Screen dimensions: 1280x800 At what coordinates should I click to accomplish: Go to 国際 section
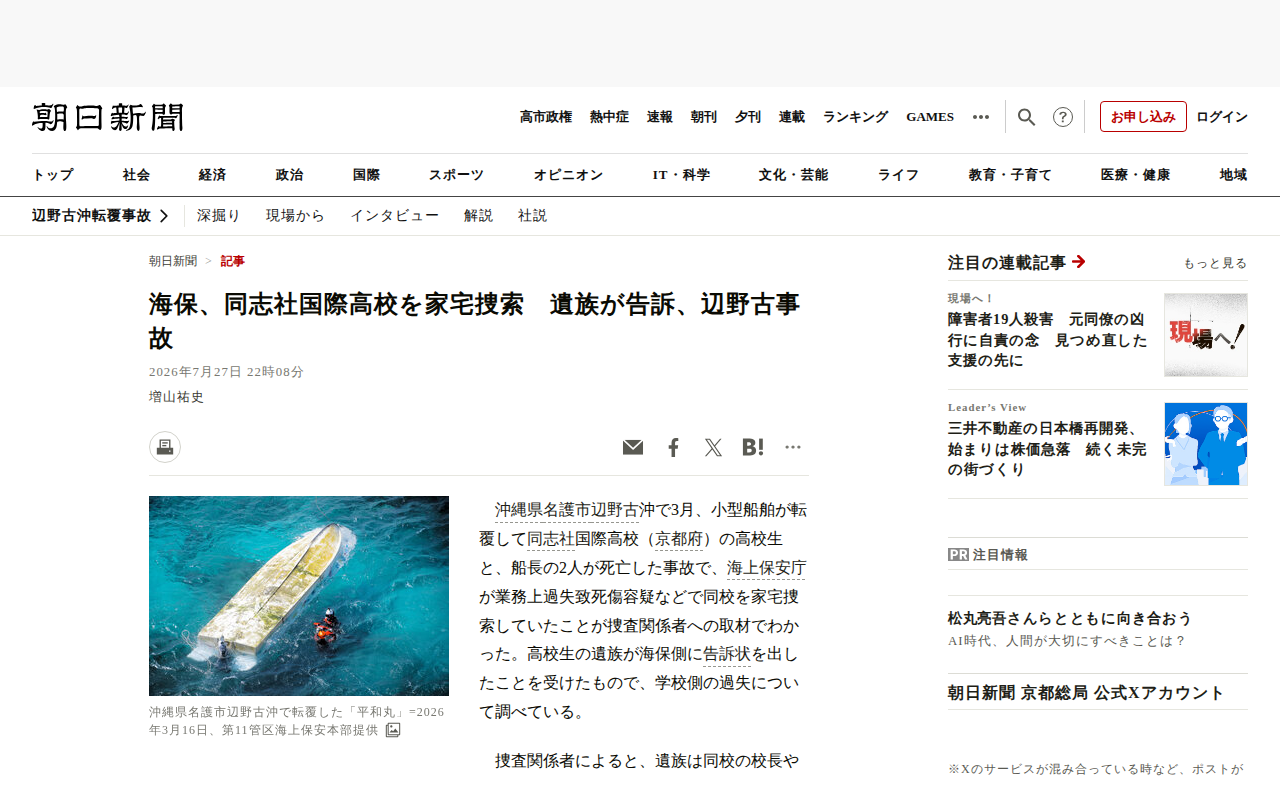(366, 175)
